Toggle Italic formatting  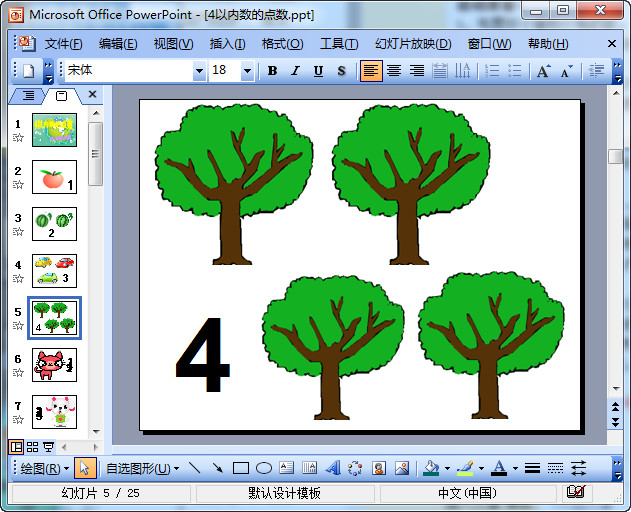(295, 71)
